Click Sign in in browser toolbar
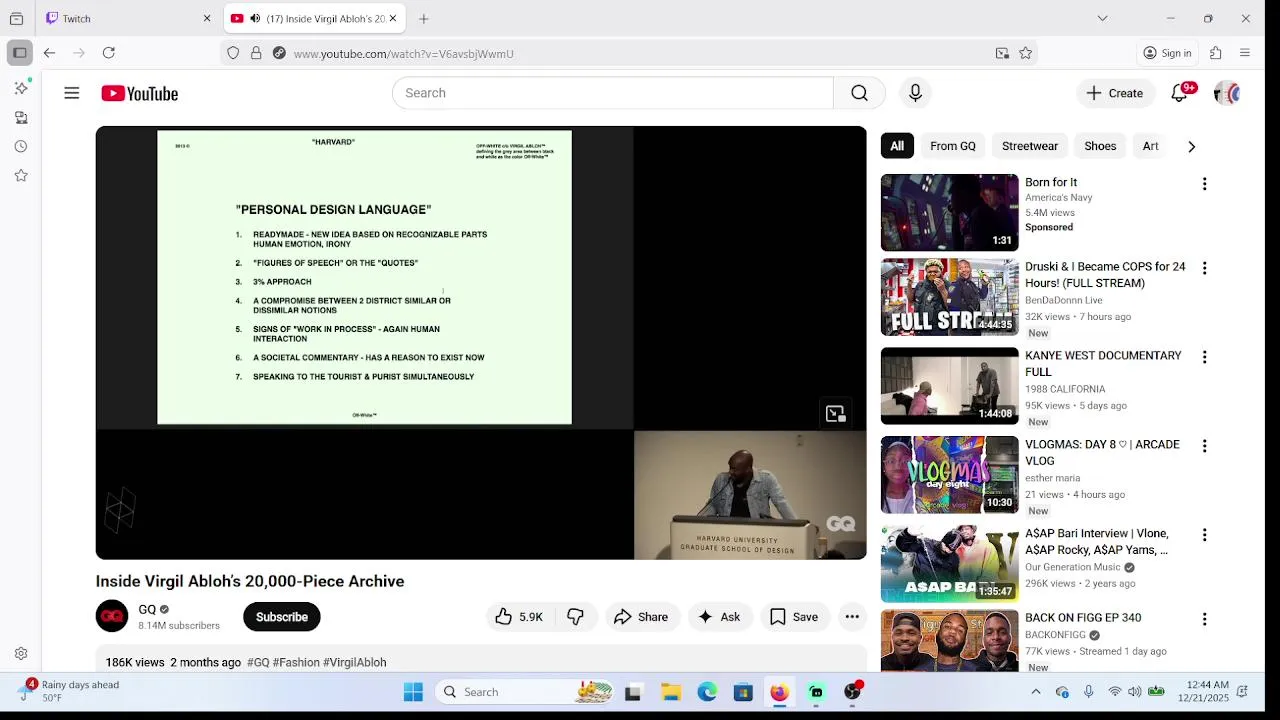The height and width of the screenshot is (720, 1280). point(1167,53)
